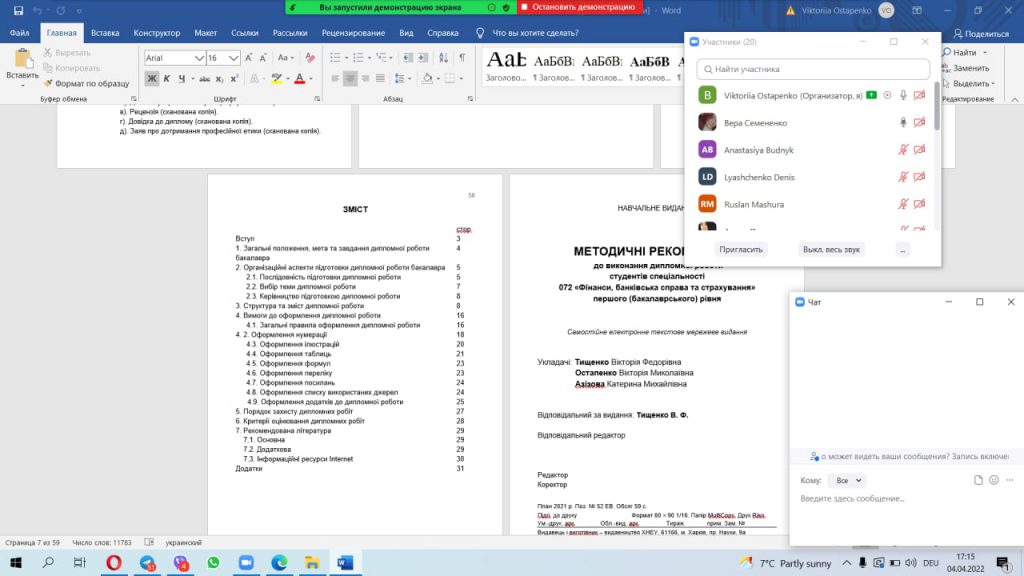Decrease paragraph indent
This screenshot has width=1024, height=576.
(x=408, y=57)
